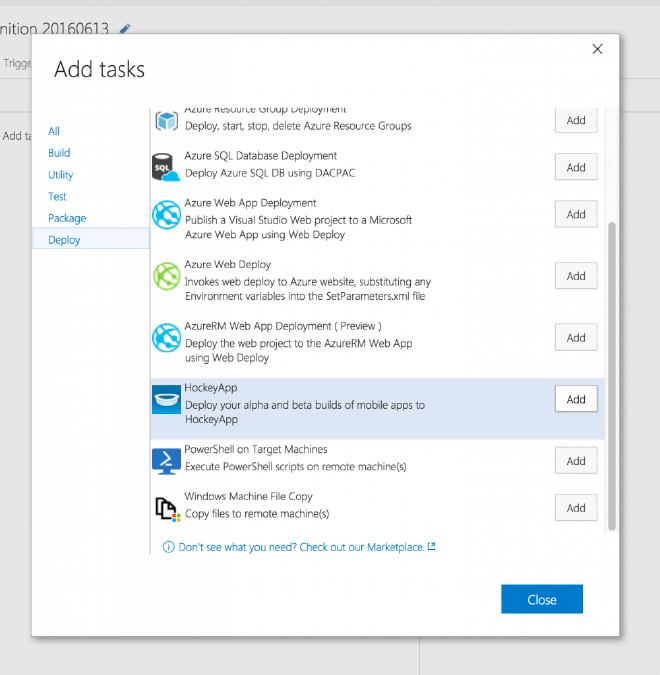Image resolution: width=660 pixels, height=675 pixels.
Task: Add the Azure Web App Deployment task
Action: [576, 214]
